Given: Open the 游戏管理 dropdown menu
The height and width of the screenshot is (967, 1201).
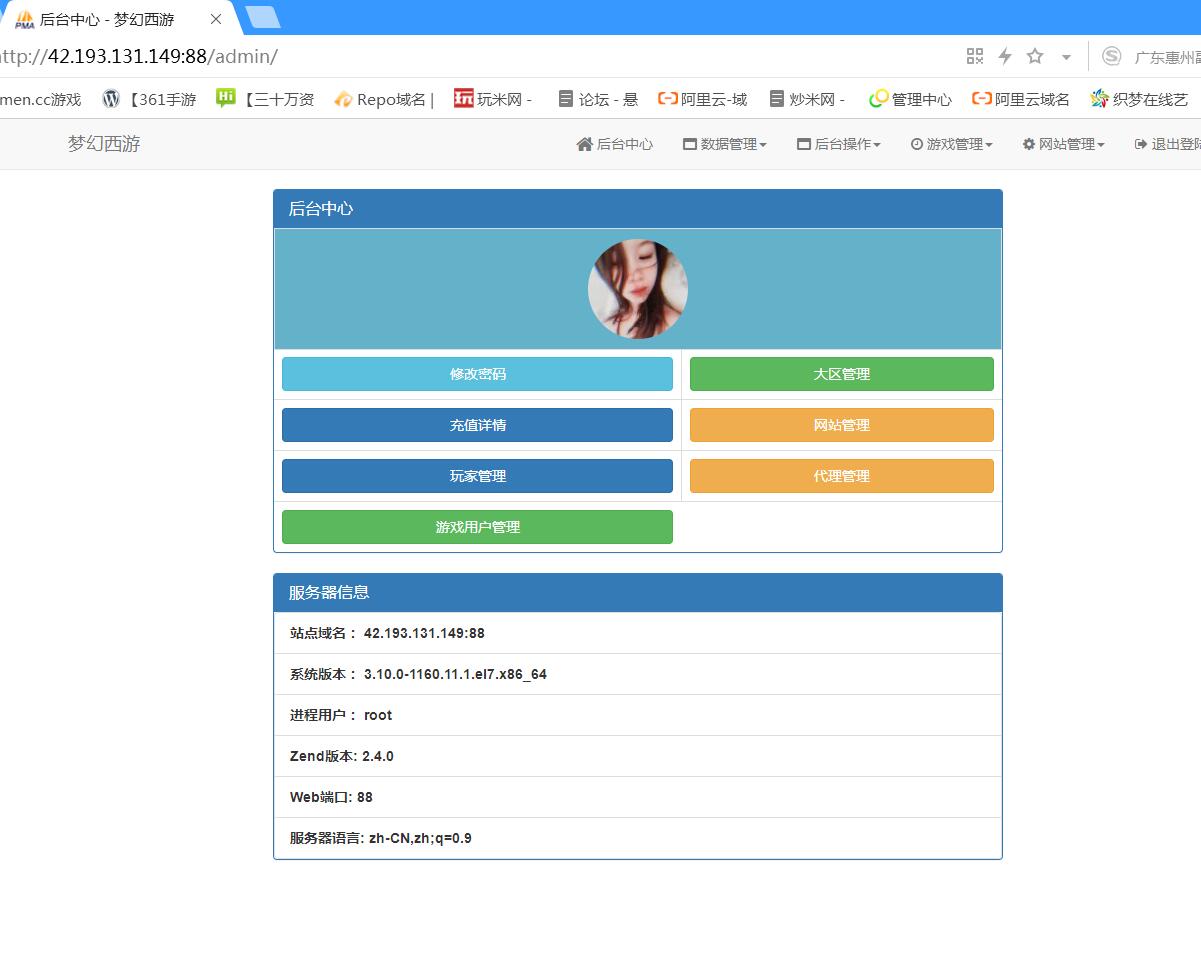Looking at the screenshot, I should (x=951, y=144).
